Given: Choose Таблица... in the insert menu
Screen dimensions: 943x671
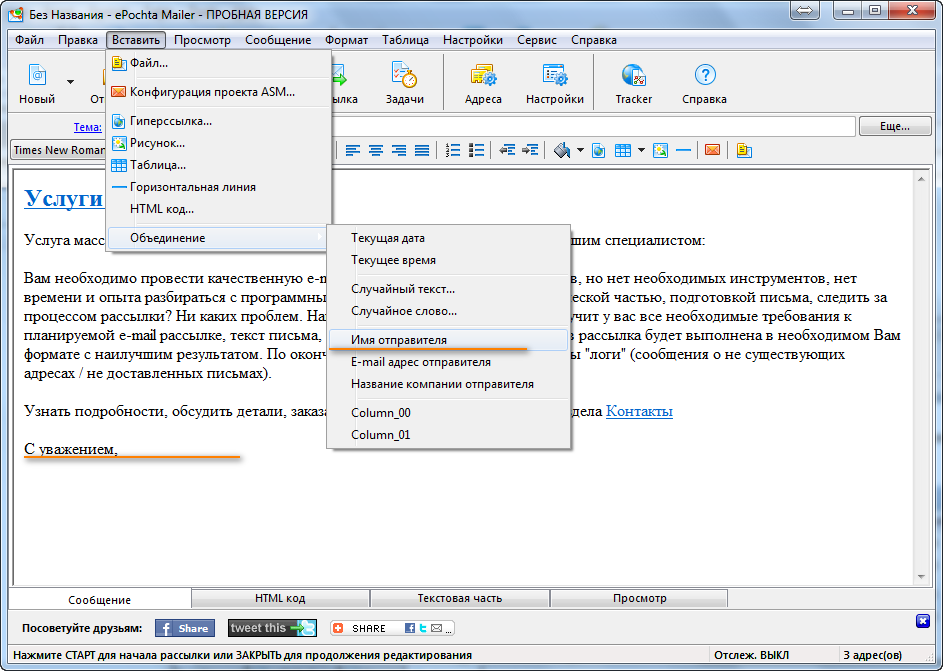Looking at the screenshot, I should (219, 165).
